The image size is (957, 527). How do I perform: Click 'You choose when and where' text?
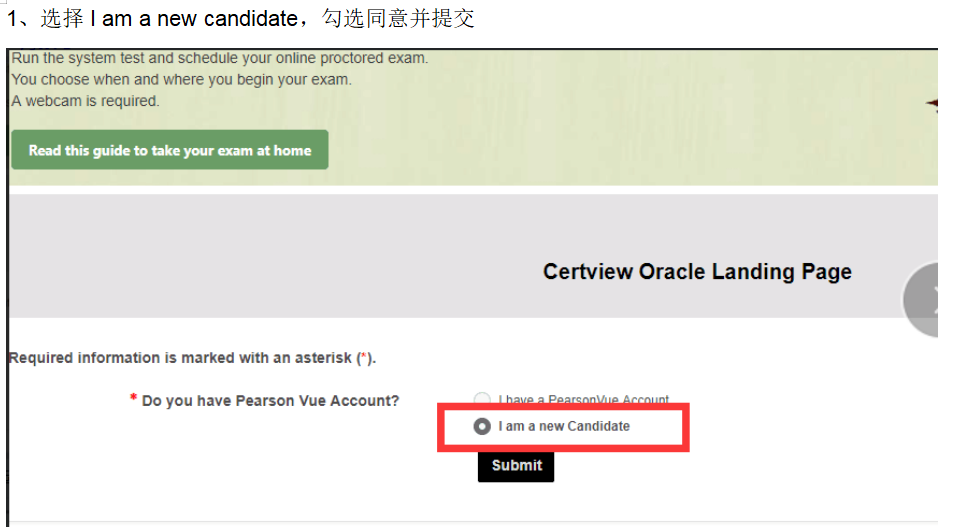181,80
